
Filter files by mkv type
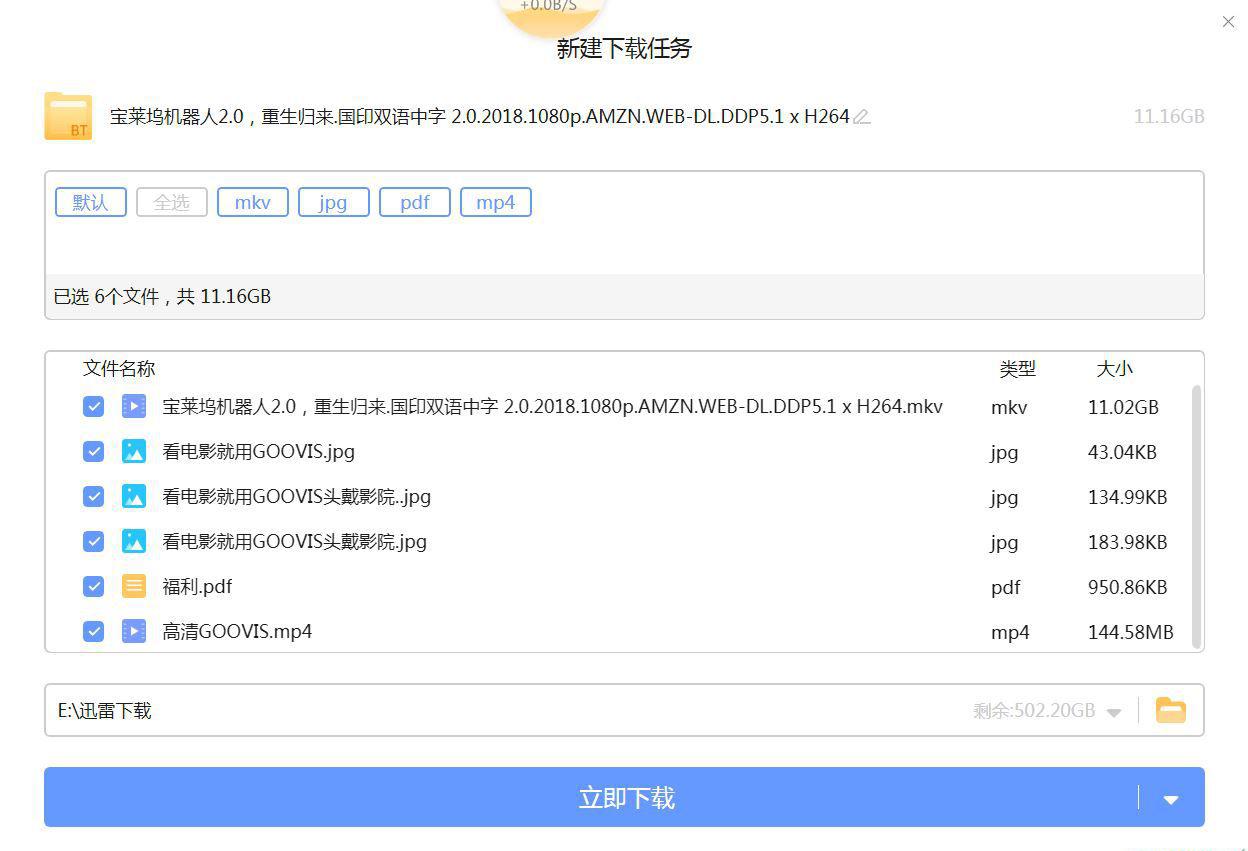coord(253,202)
